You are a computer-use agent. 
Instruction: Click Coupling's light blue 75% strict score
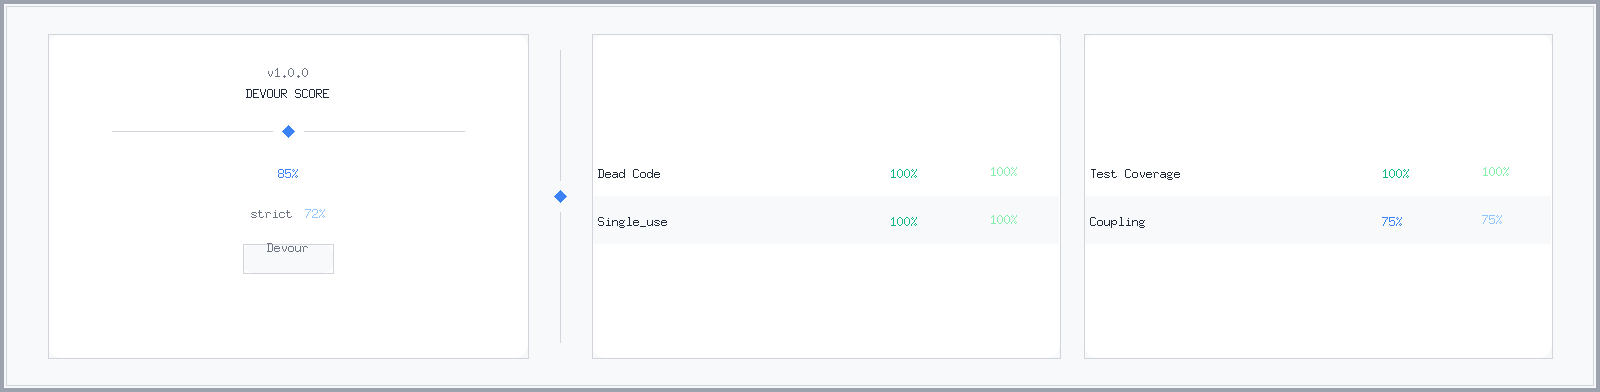point(1492,220)
